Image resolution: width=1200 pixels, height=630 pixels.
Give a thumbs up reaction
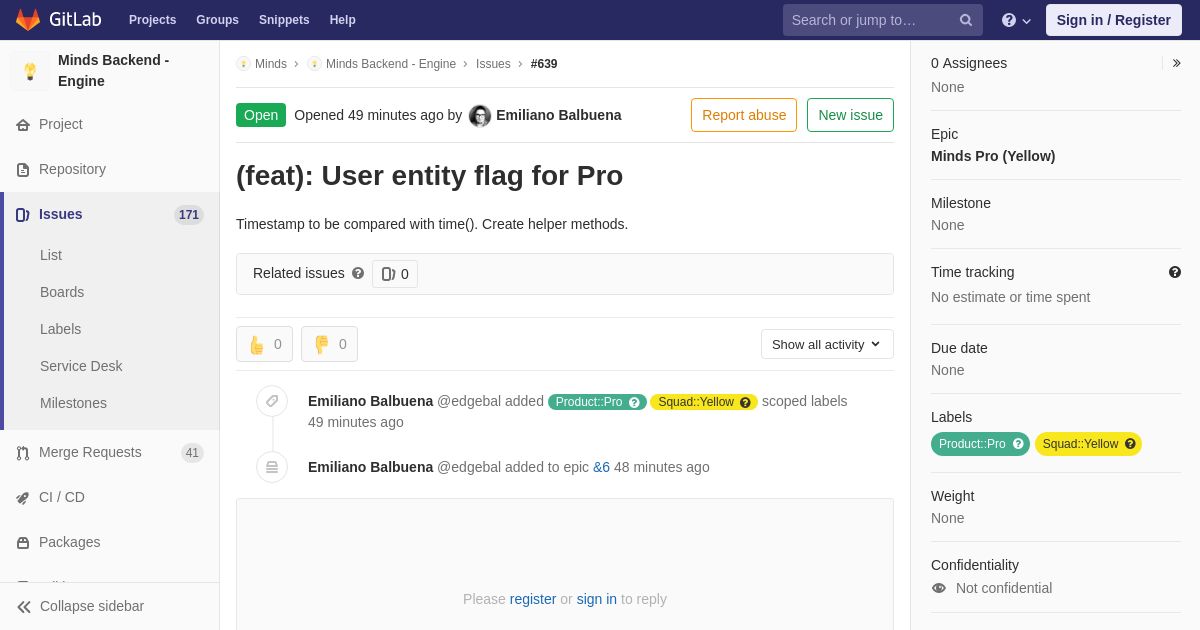264,344
